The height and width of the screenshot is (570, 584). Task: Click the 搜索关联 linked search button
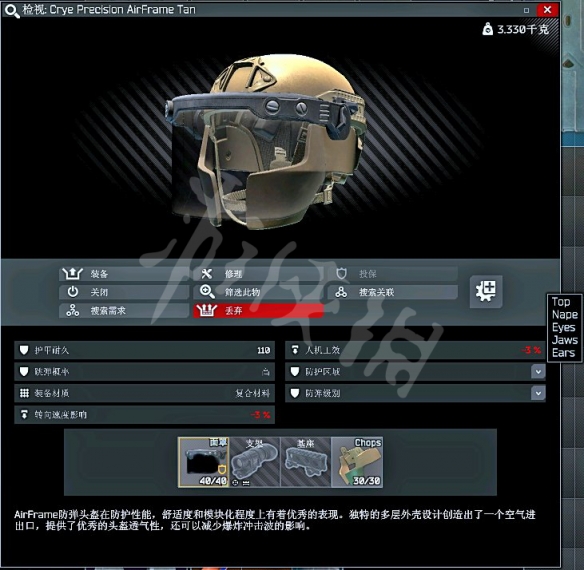[x=393, y=292]
